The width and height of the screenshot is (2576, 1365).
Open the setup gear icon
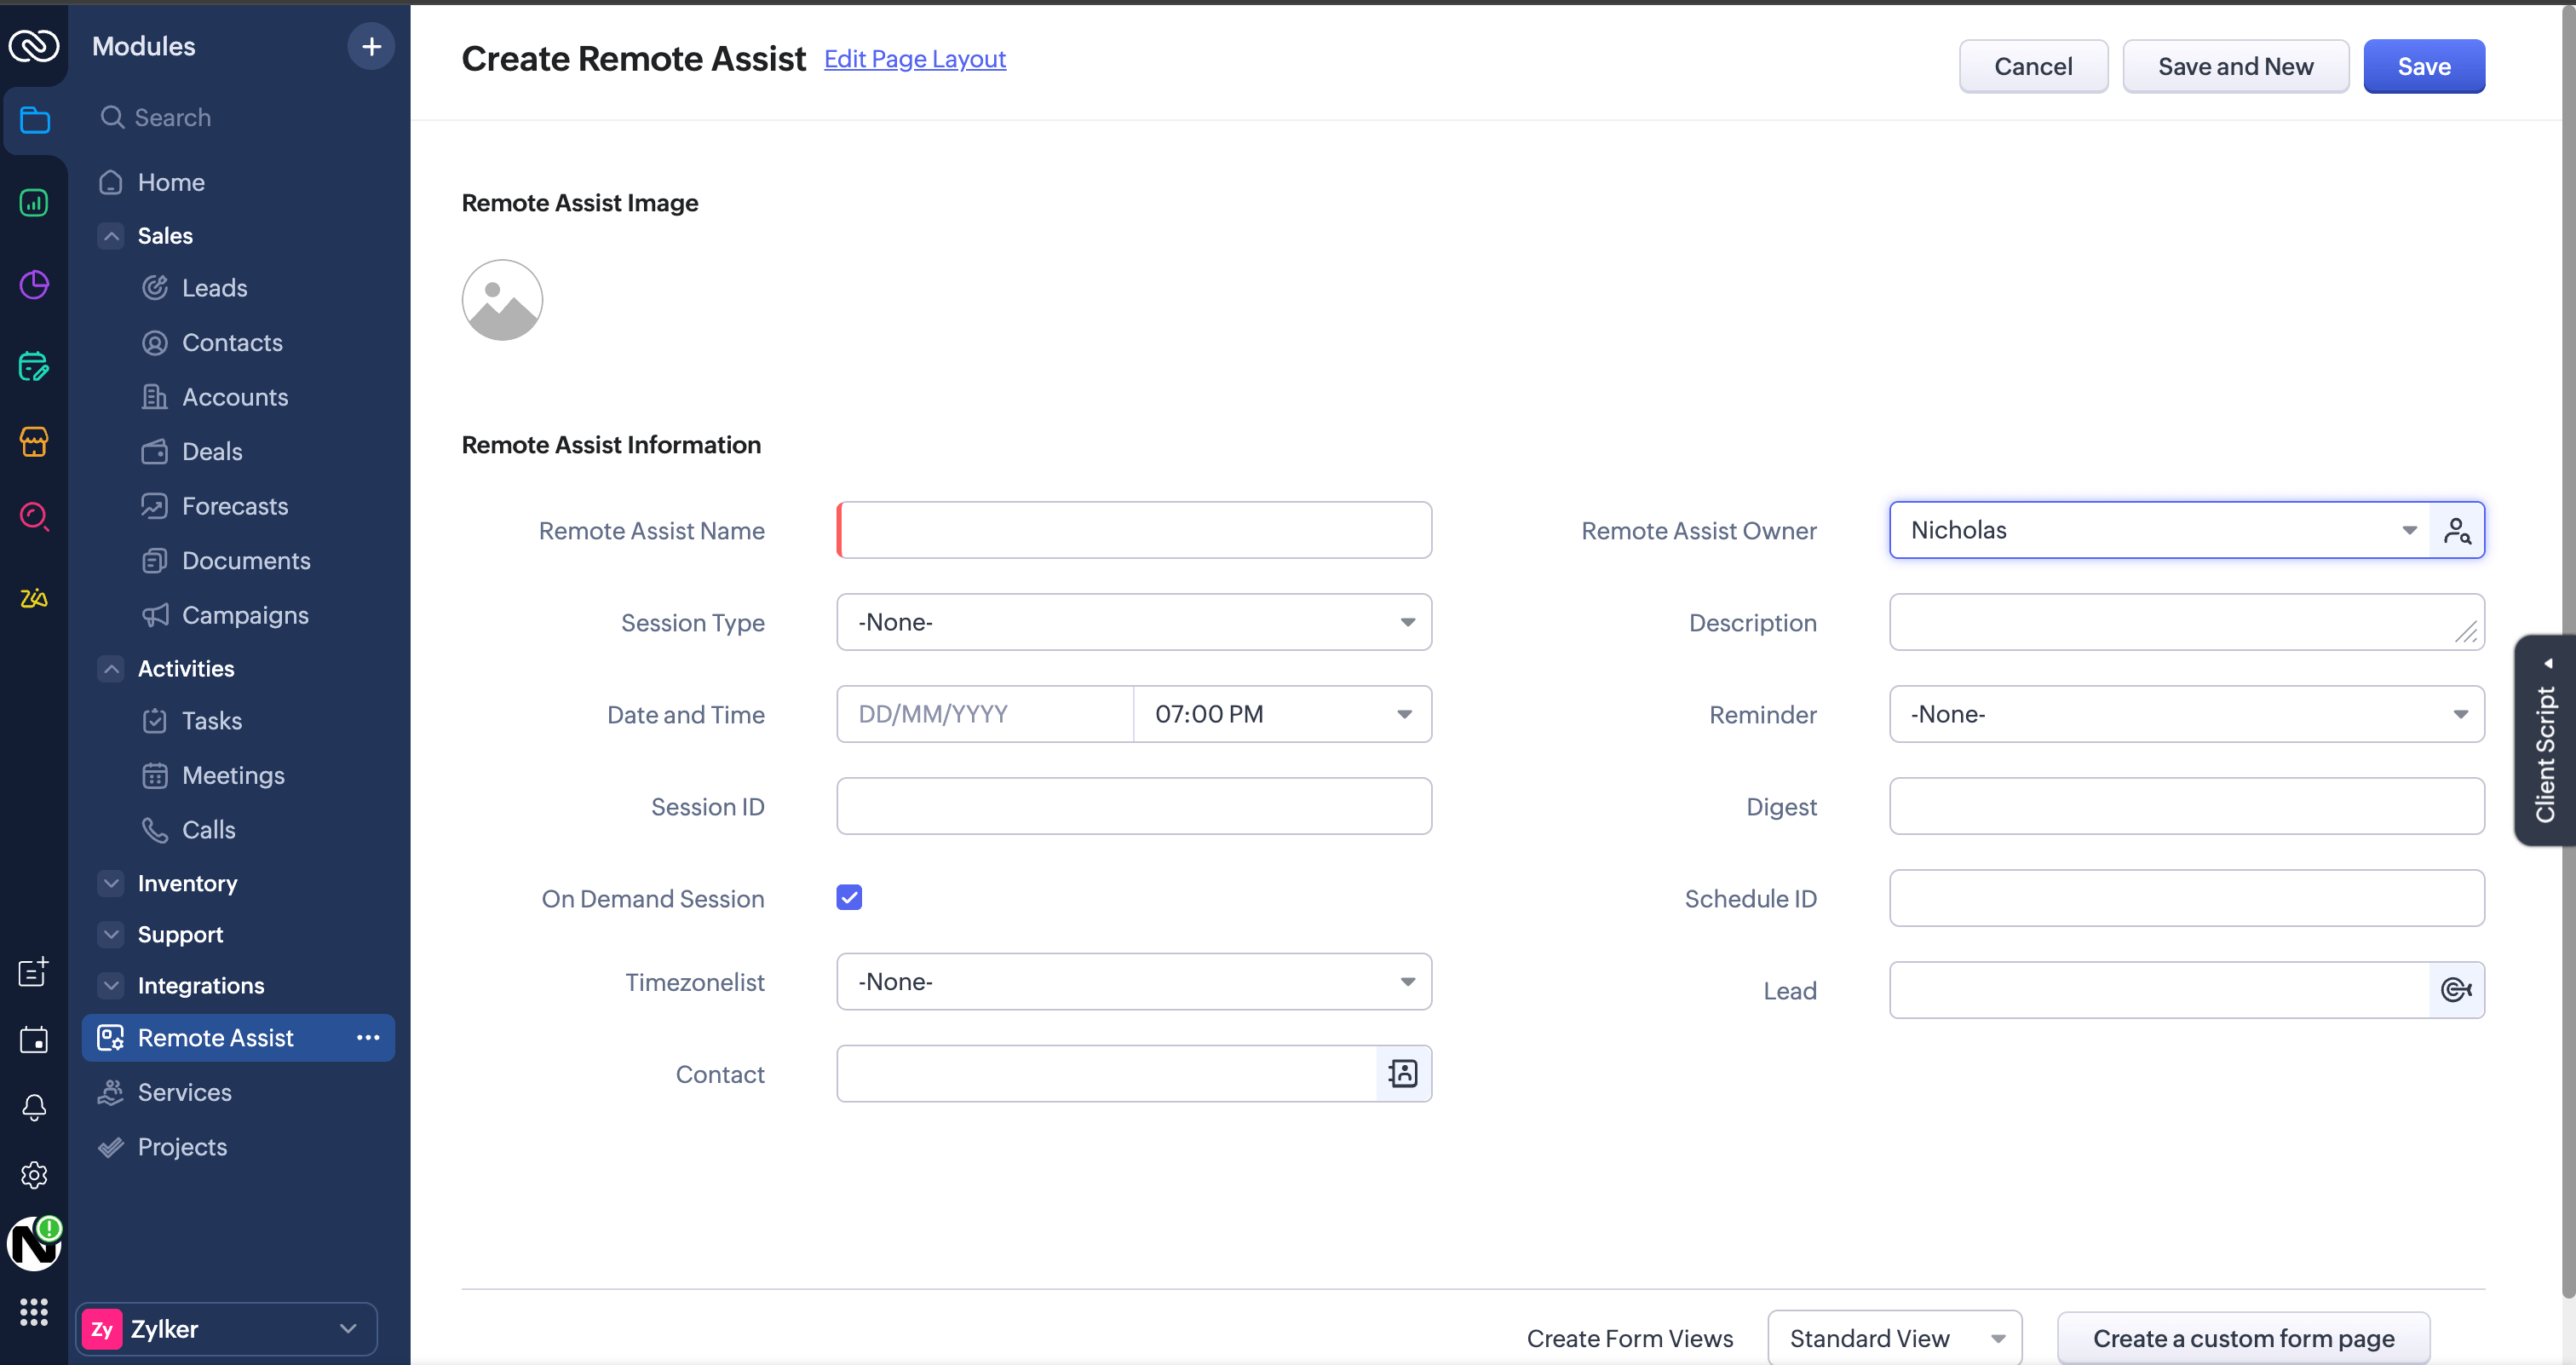[34, 1174]
